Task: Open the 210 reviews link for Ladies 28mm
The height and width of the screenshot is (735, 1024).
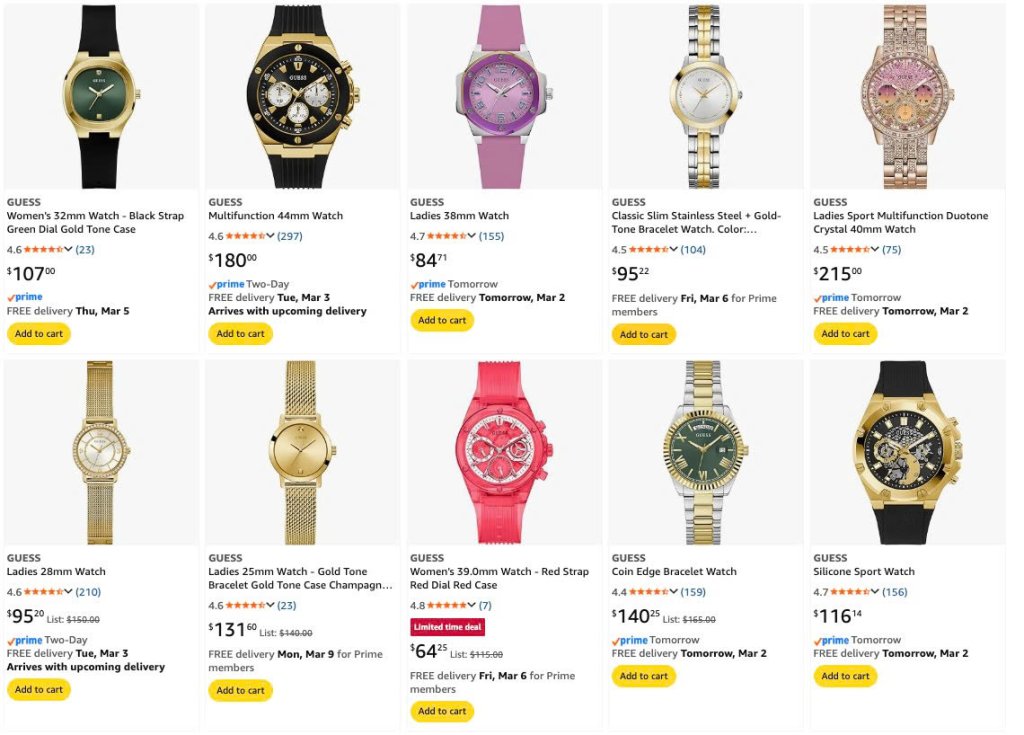Action: pos(88,592)
